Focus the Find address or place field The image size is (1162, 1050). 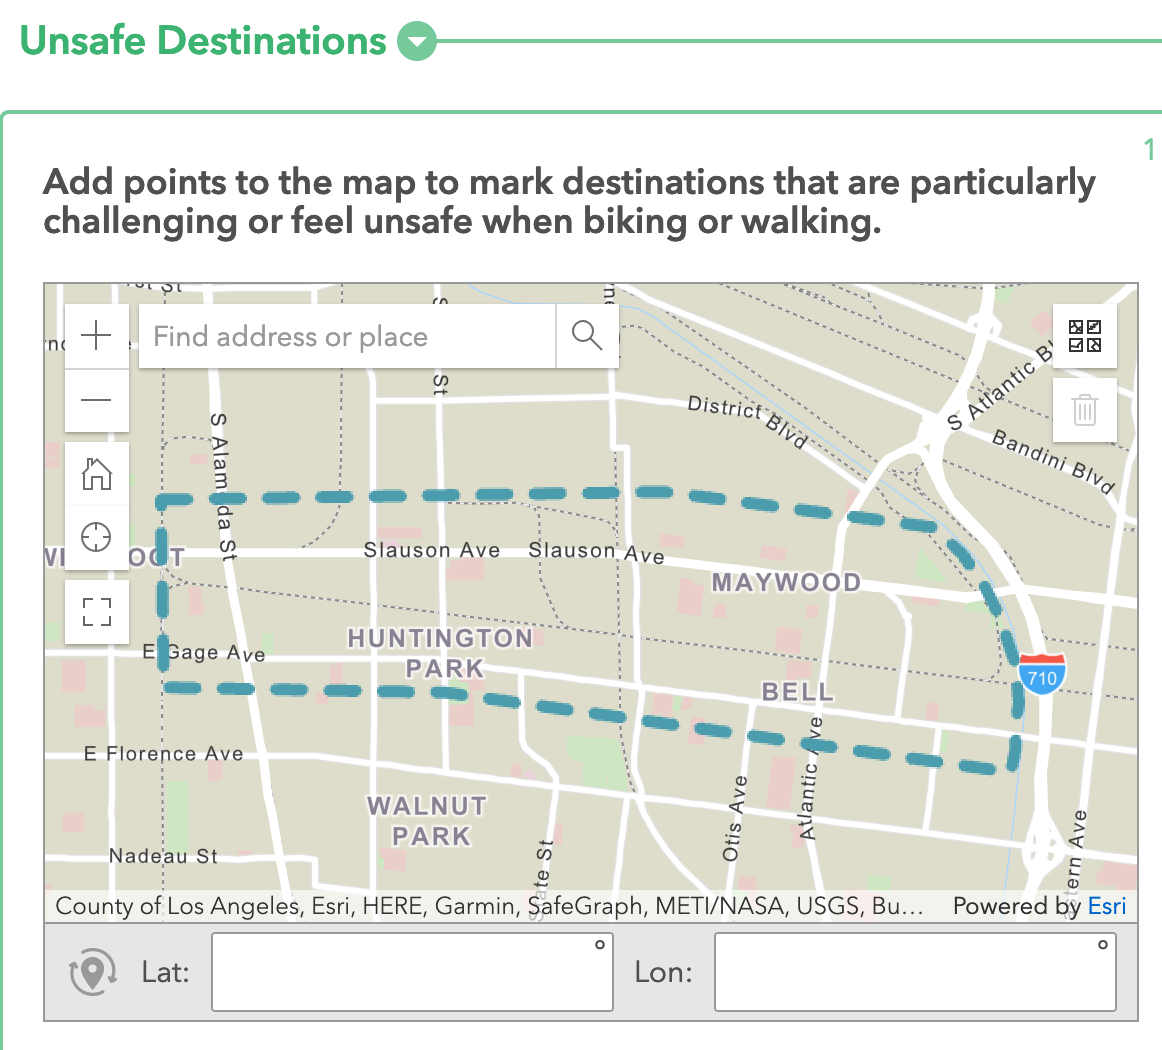click(x=346, y=336)
